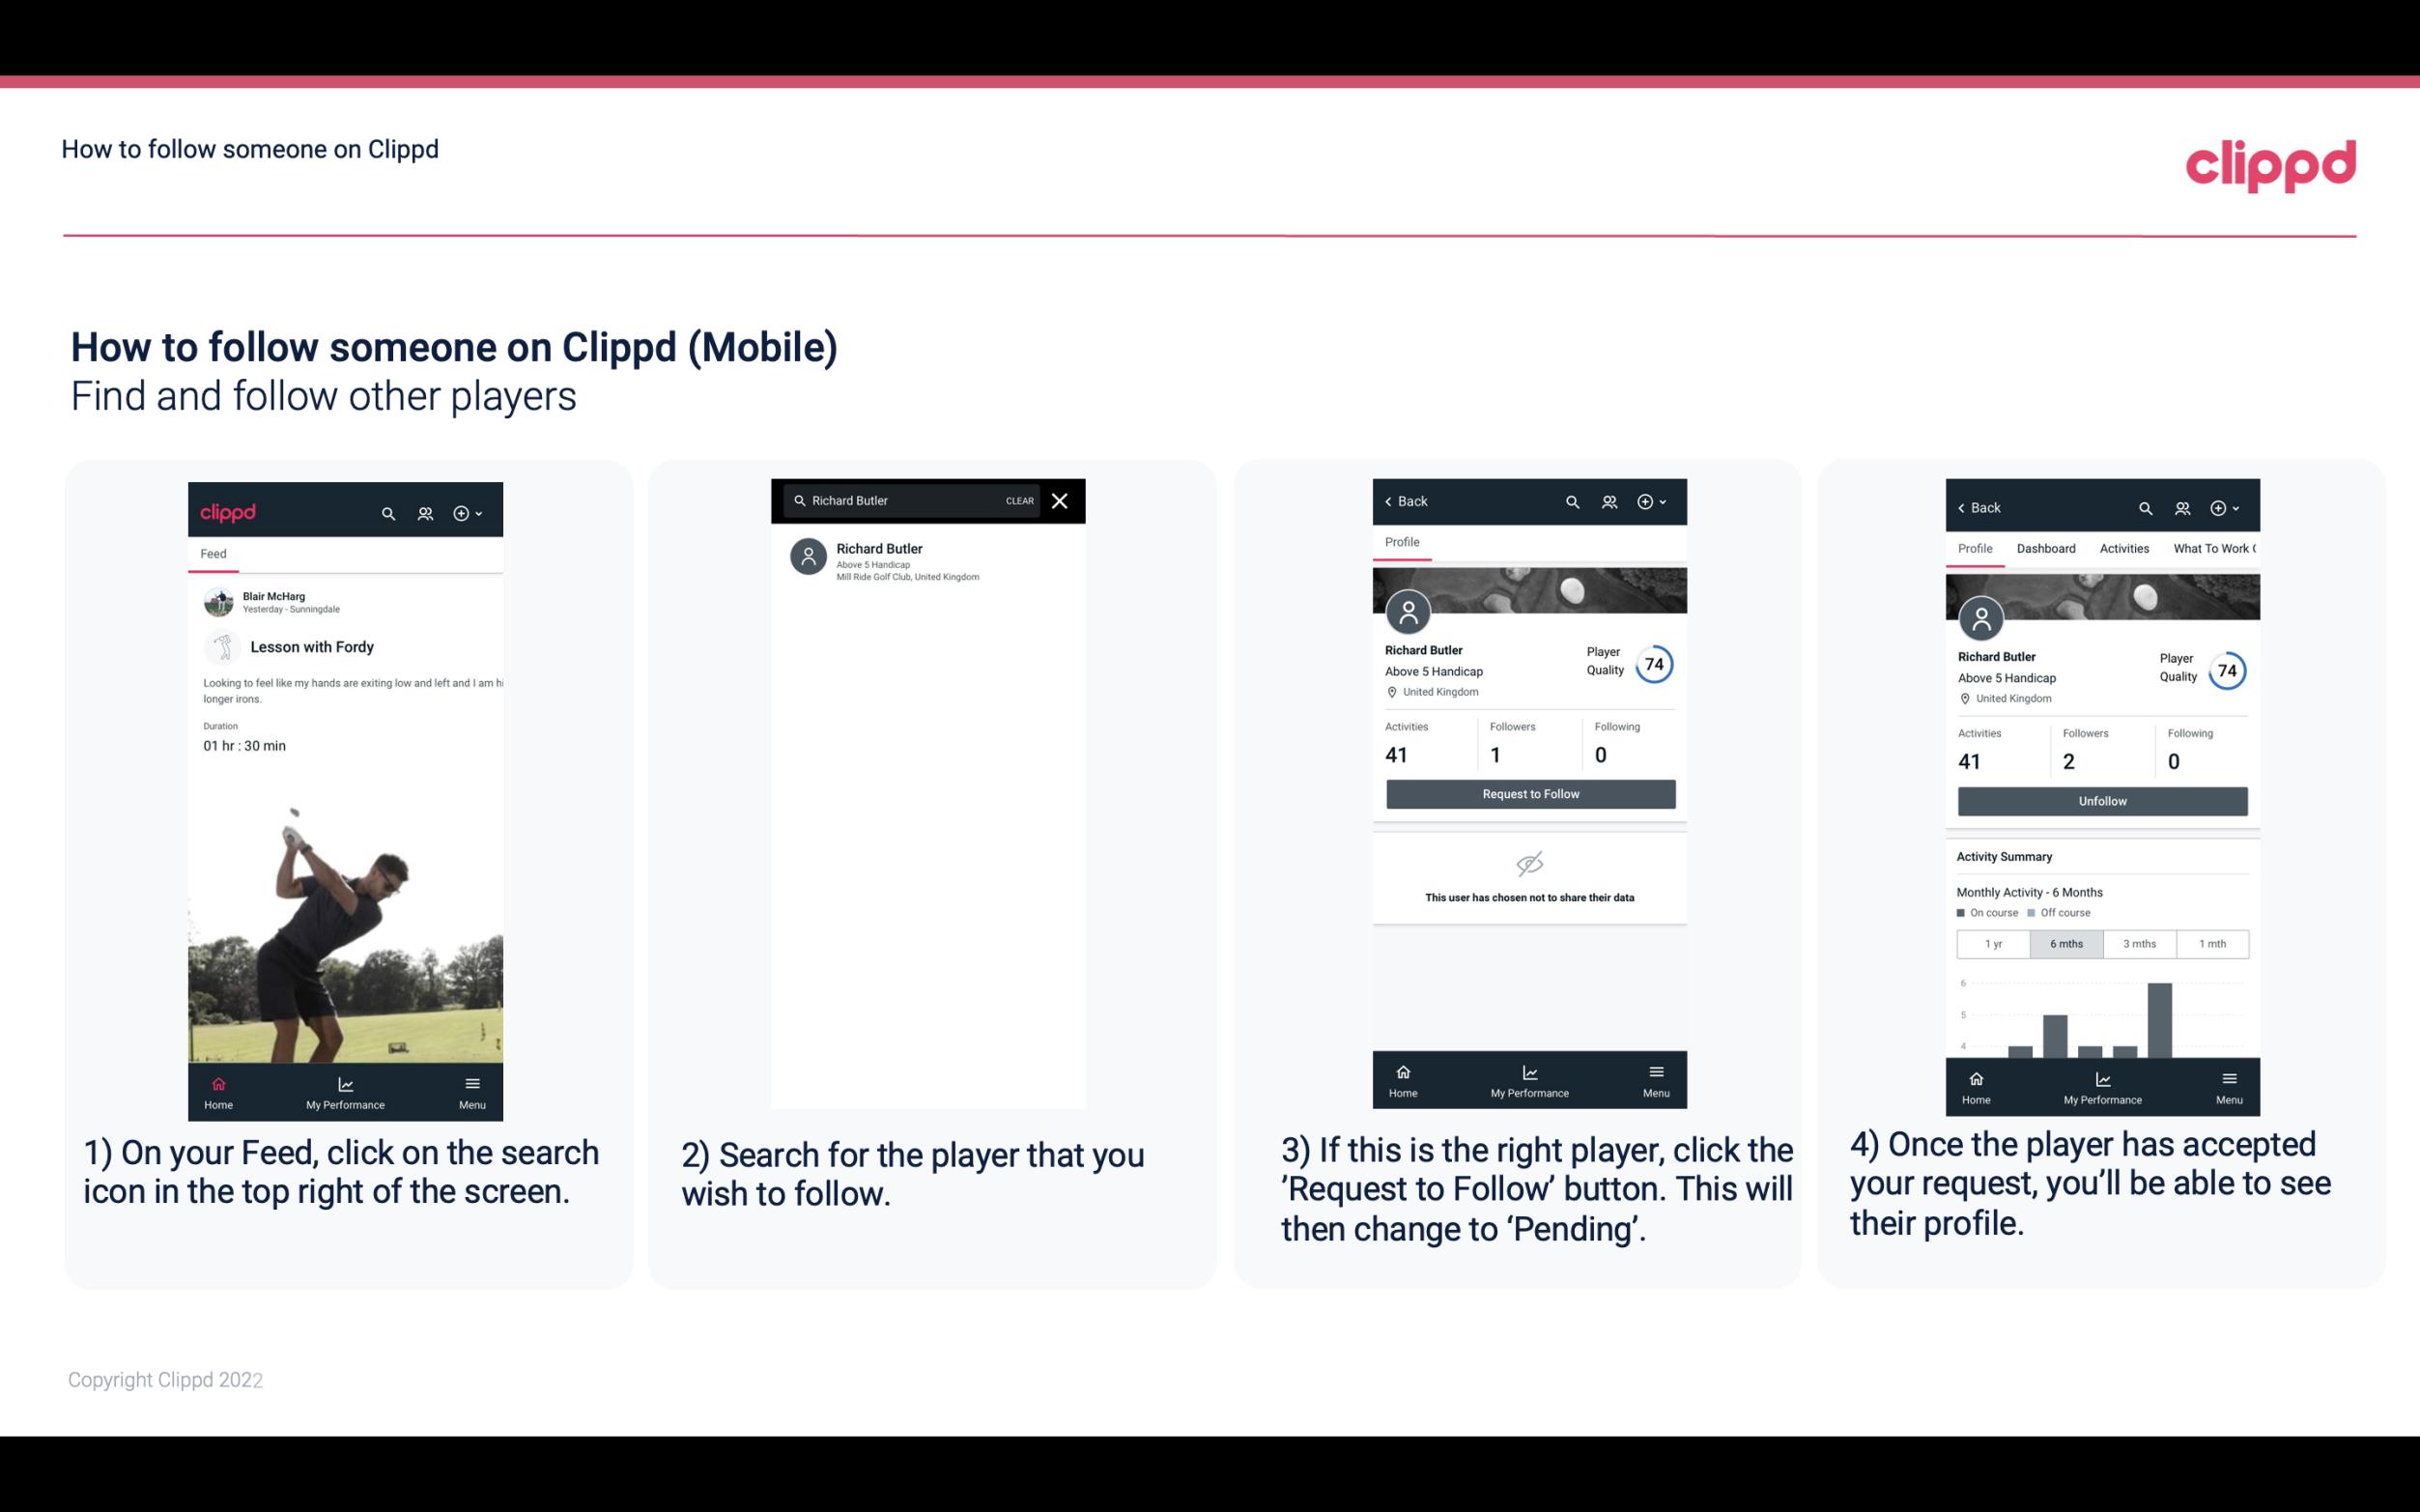The width and height of the screenshot is (2420, 1512).
Task: Click the Activities tab on profile screen
Action: click(2122, 547)
